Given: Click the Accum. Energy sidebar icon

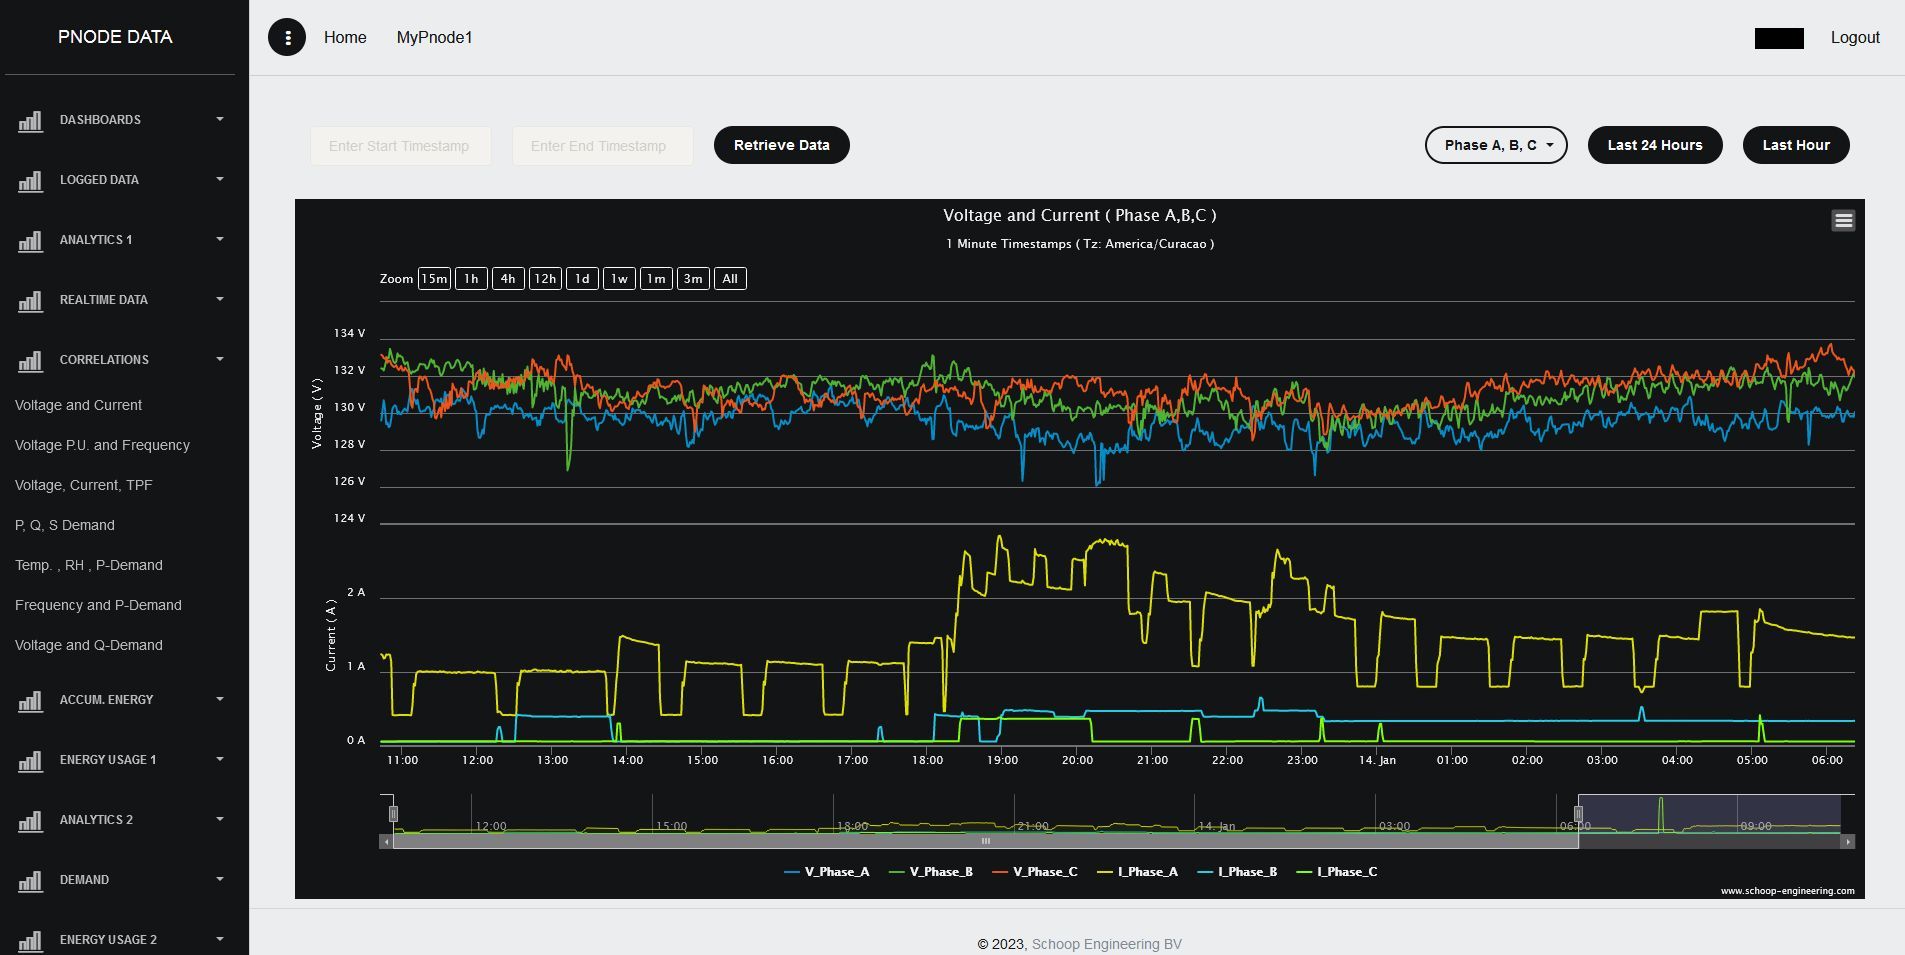Looking at the screenshot, I should [x=30, y=700].
